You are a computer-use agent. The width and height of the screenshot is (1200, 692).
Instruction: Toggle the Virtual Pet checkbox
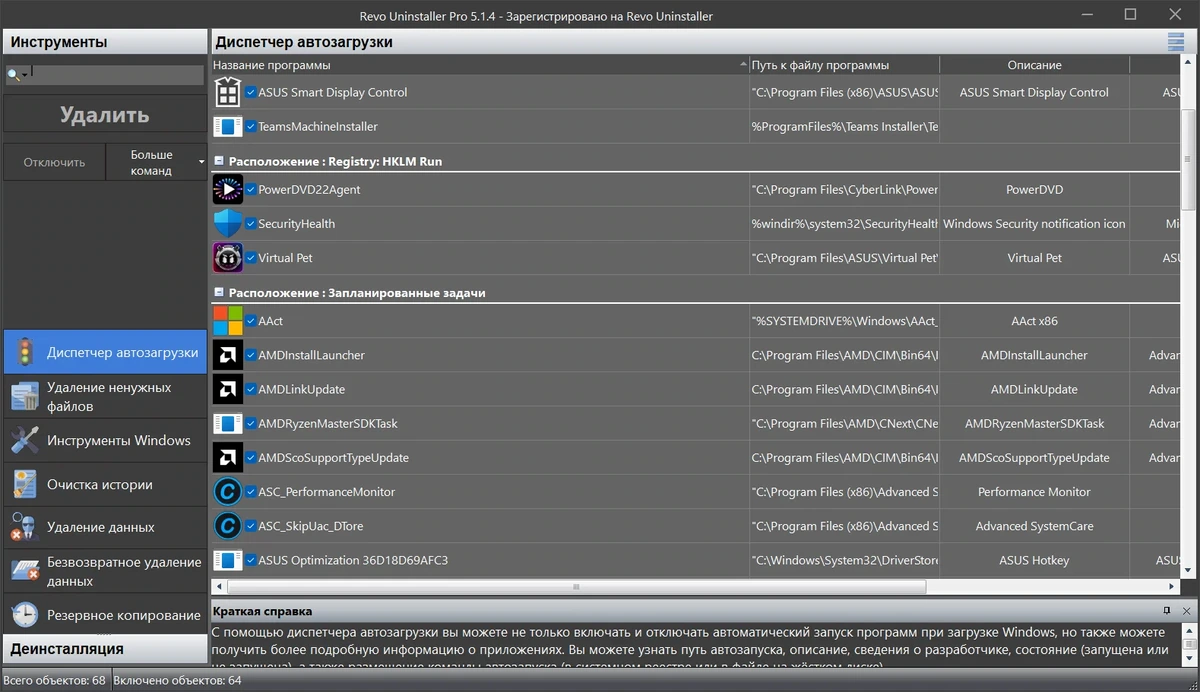point(251,258)
